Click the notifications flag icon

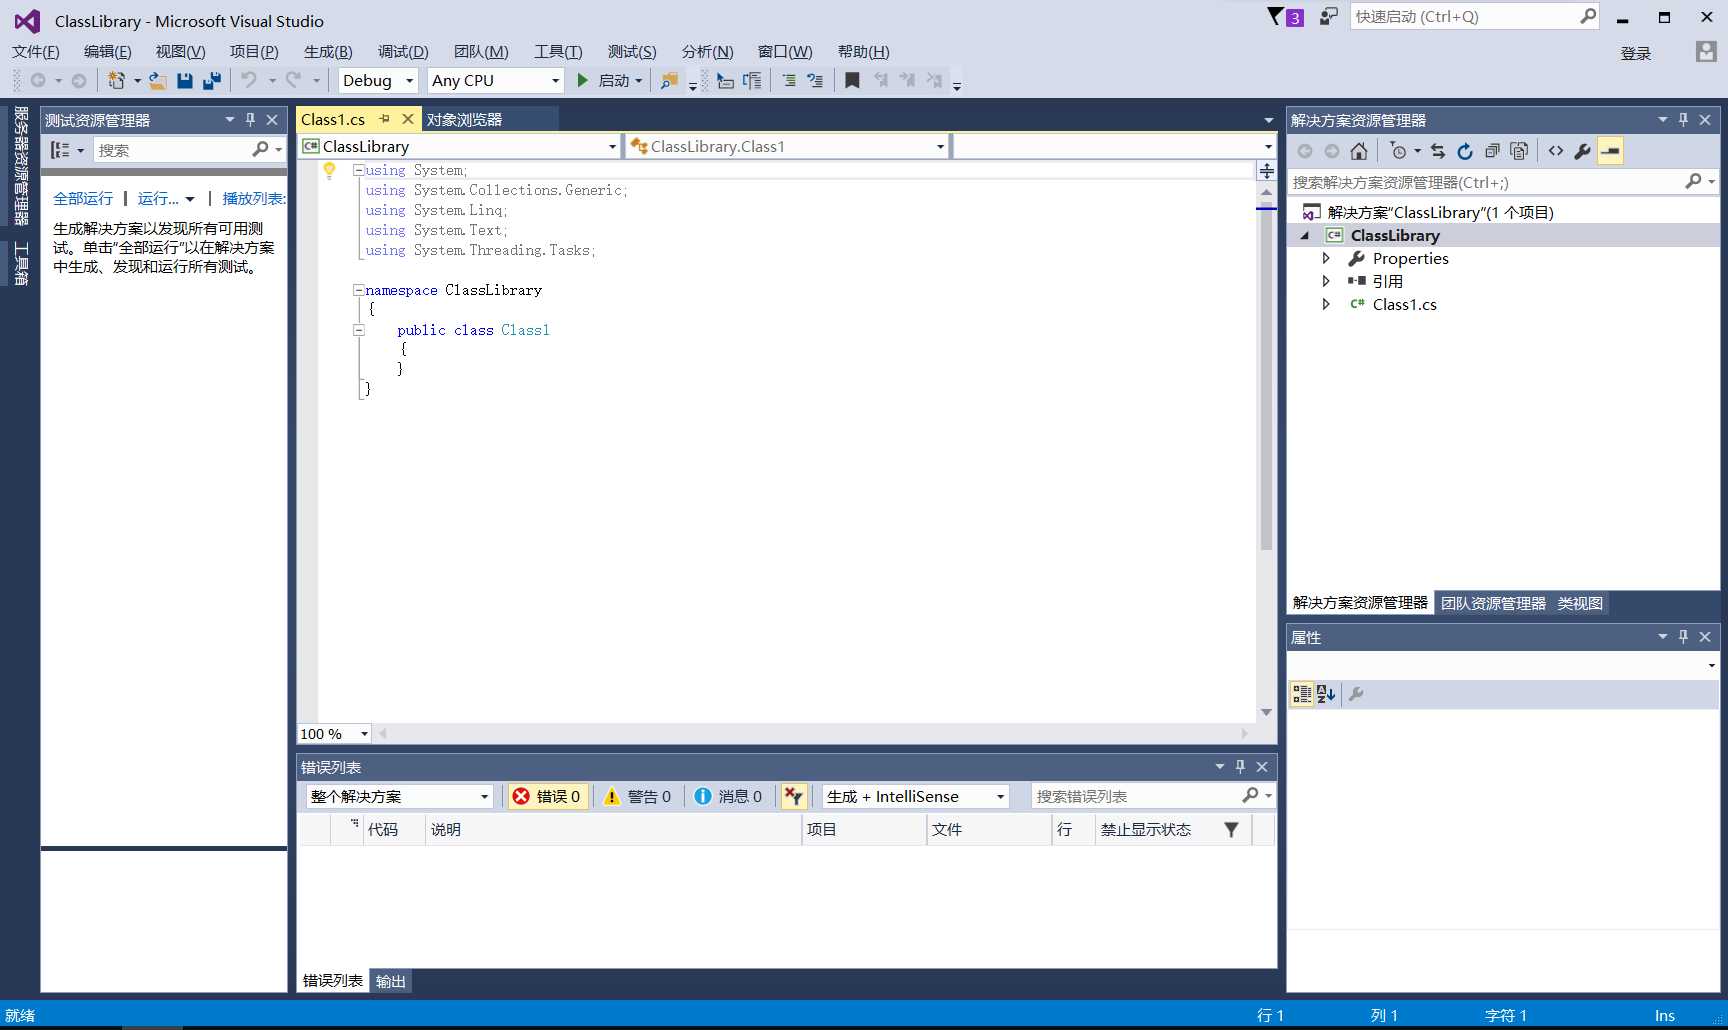click(1275, 16)
